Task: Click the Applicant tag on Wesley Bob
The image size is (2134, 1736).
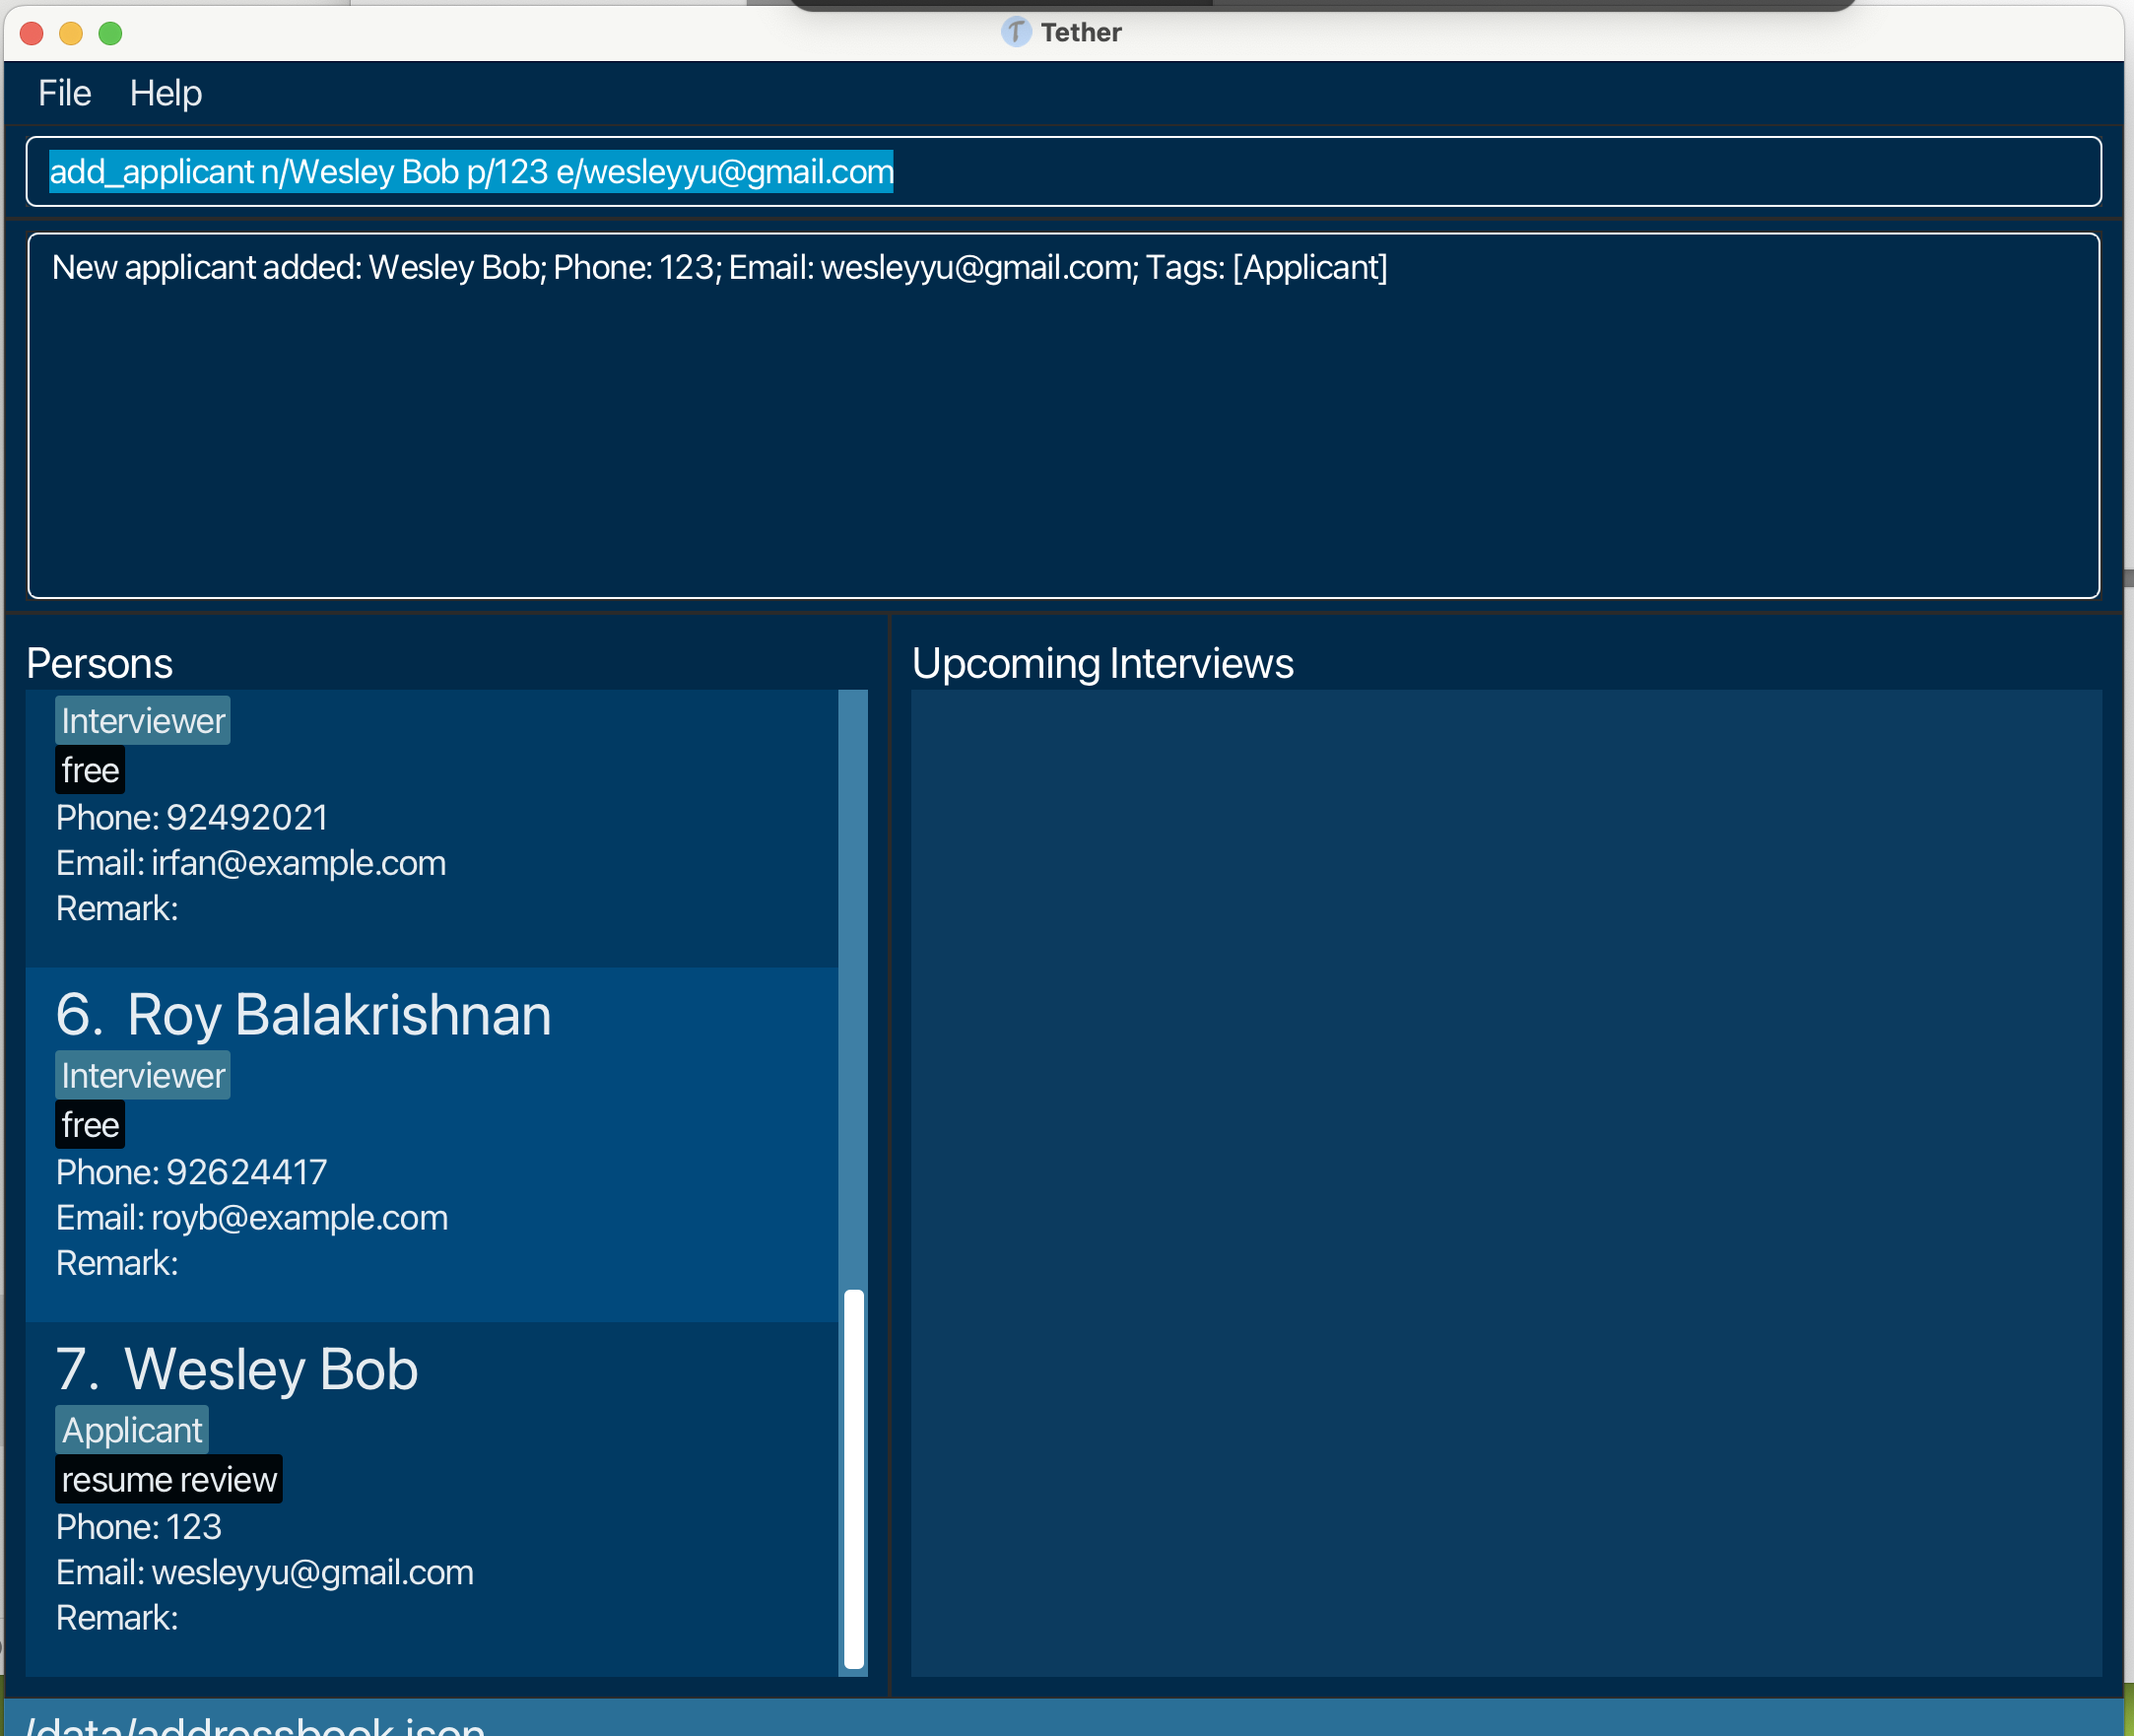Action: coord(133,1430)
